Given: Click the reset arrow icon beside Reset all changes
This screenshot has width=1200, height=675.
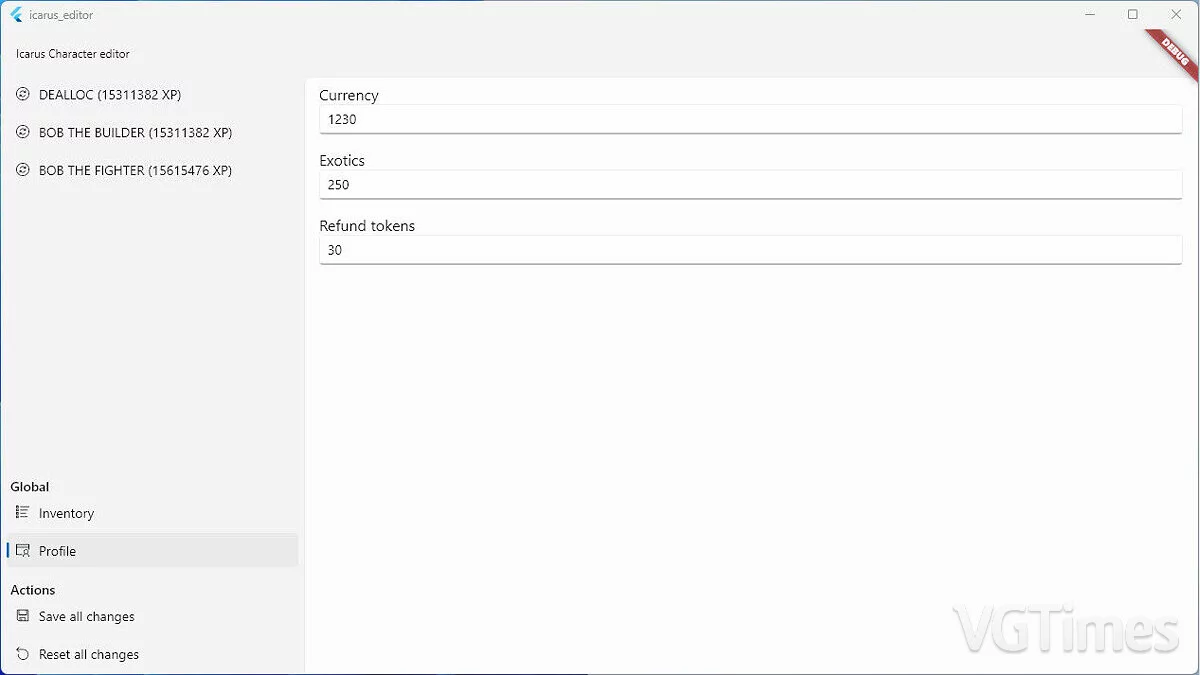Looking at the screenshot, I should pos(22,654).
